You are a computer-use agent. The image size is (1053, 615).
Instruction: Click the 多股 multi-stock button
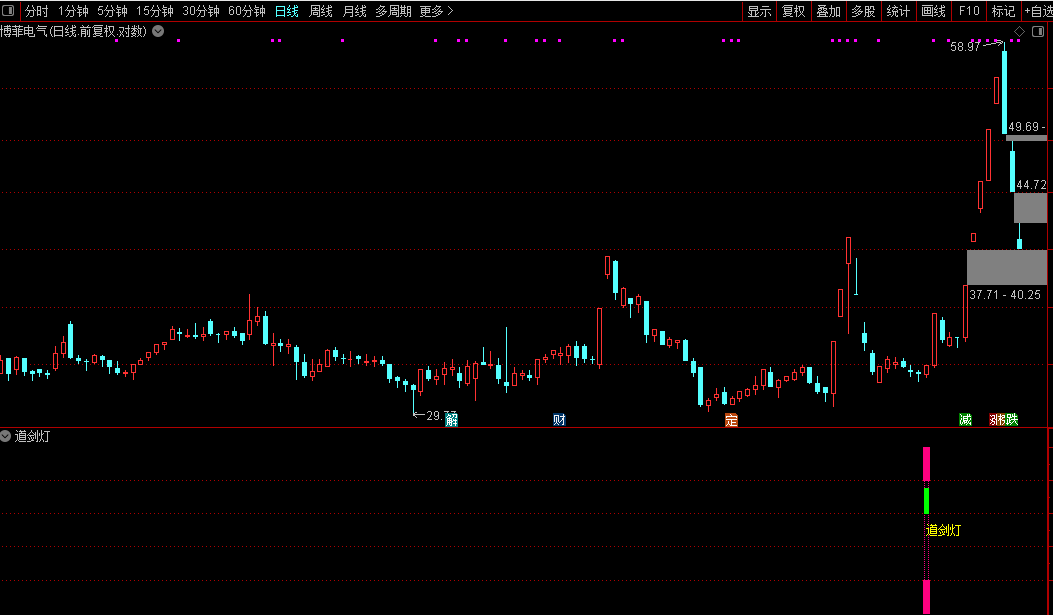(864, 11)
